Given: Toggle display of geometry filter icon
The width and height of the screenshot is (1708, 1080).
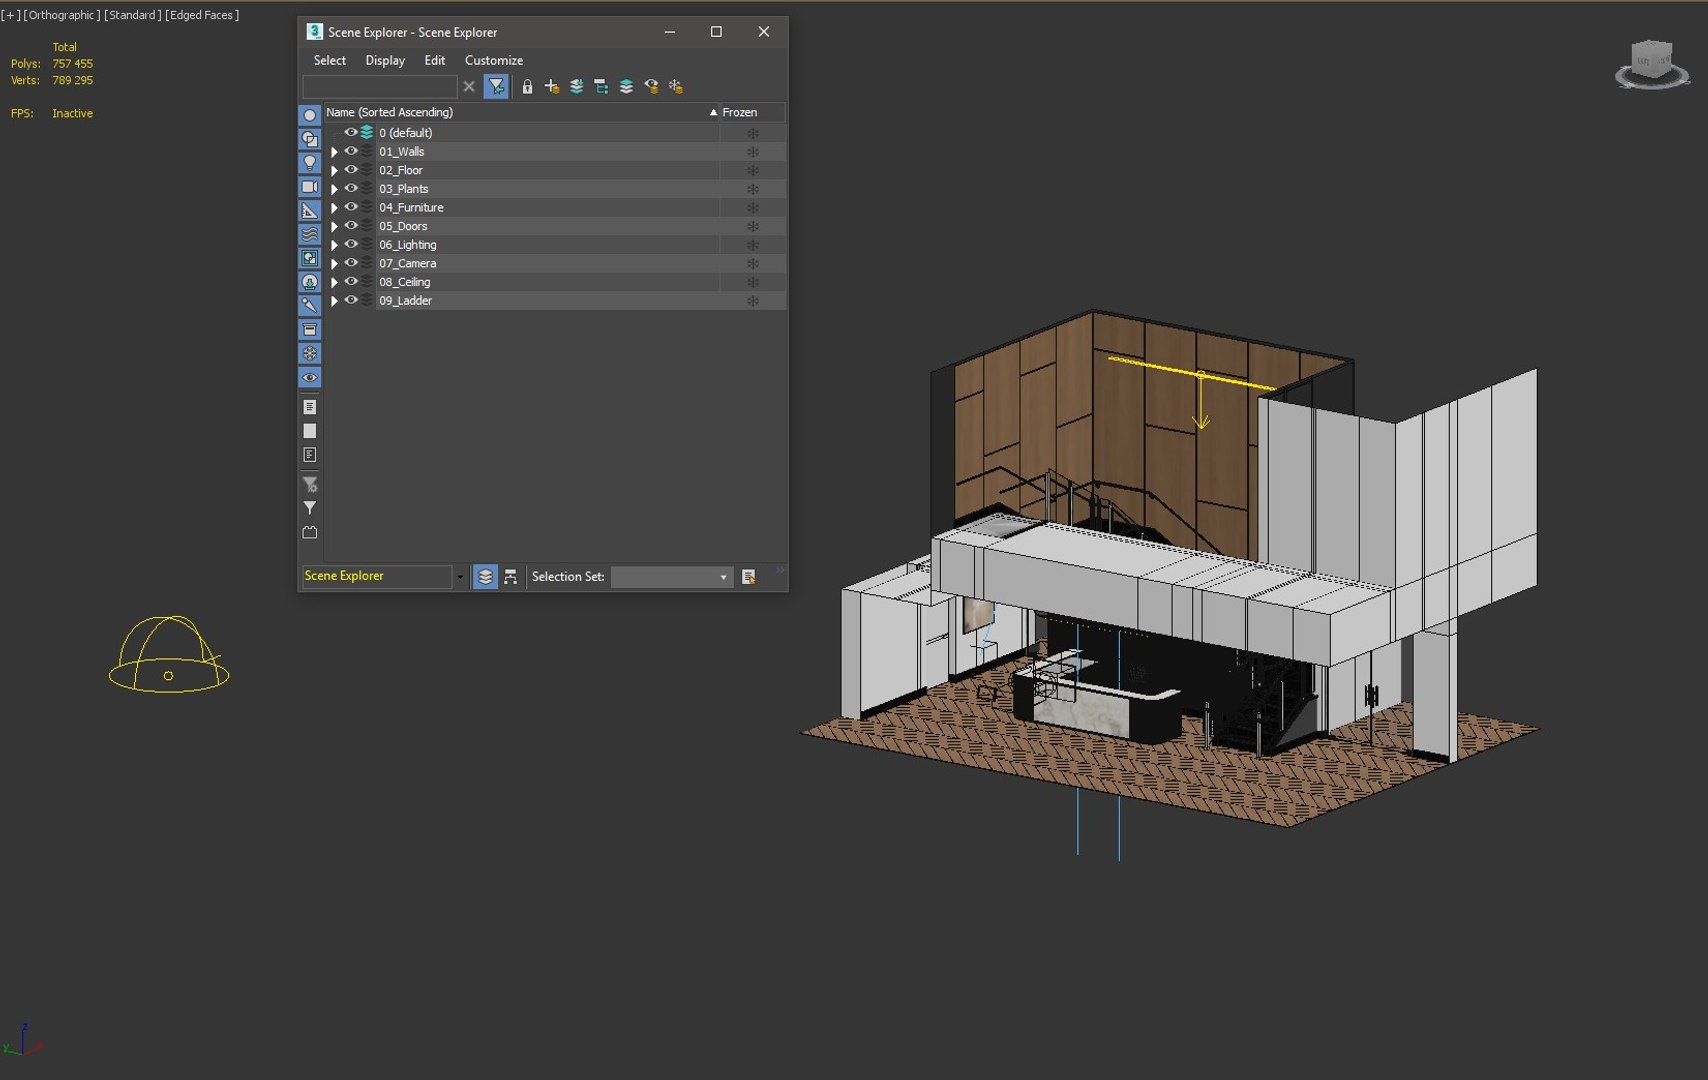Looking at the screenshot, I should pyautogui.click(x=310, y=115).
